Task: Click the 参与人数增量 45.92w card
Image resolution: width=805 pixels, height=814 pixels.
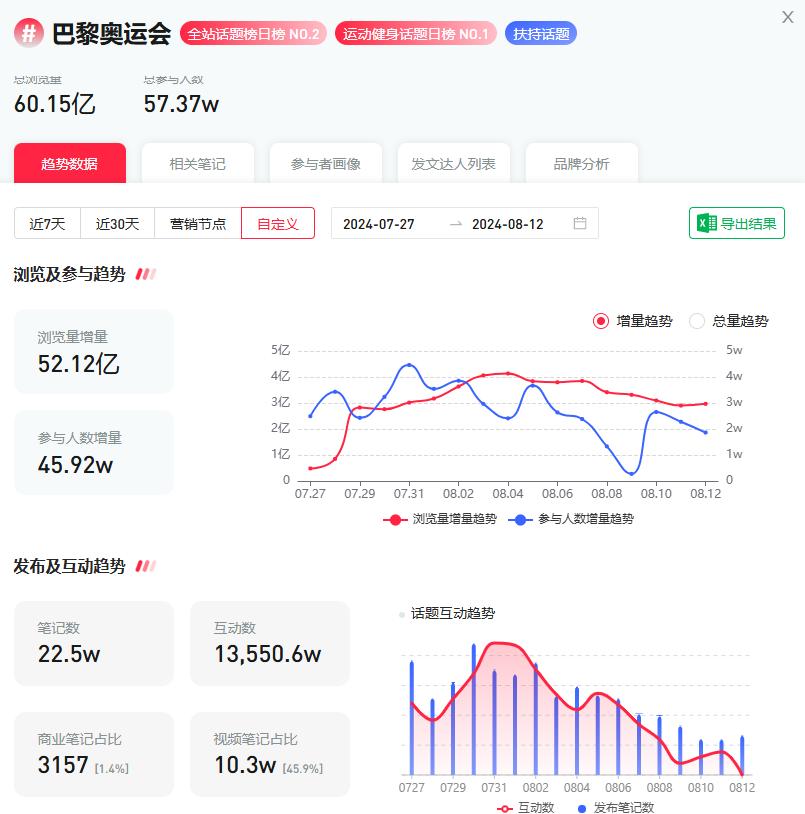Action: click(x=94, y=452)
